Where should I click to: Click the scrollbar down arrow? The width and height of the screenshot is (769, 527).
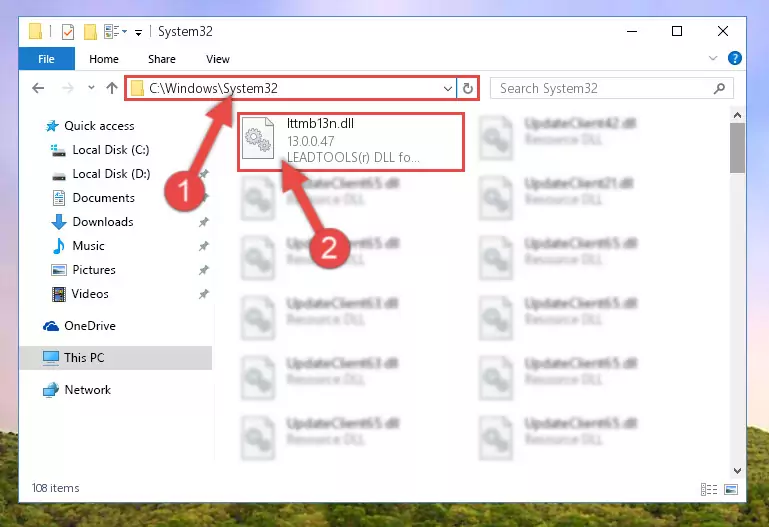737,471
